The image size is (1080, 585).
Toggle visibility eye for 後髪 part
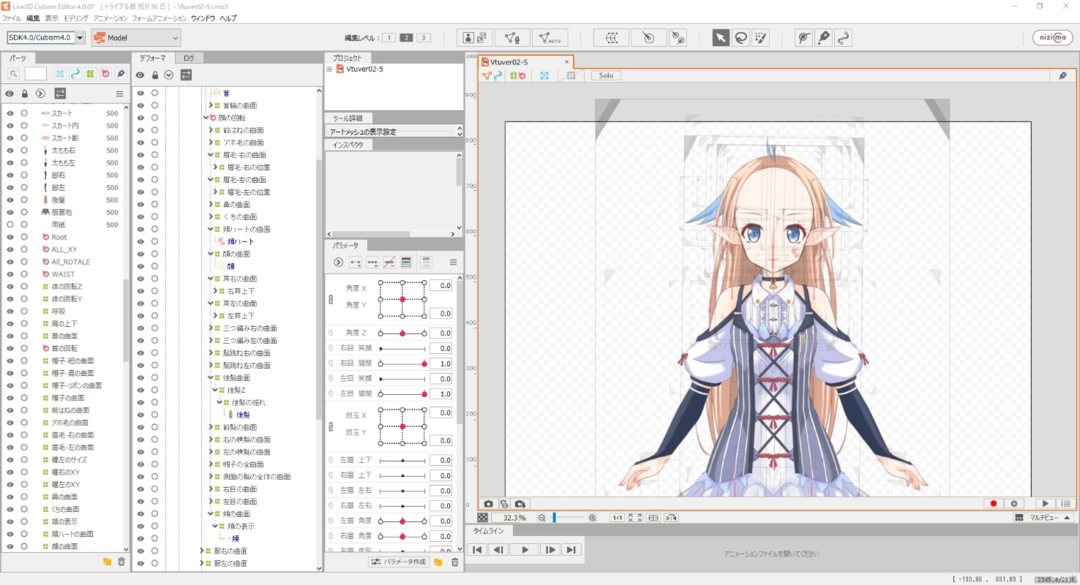pos(10,200)
